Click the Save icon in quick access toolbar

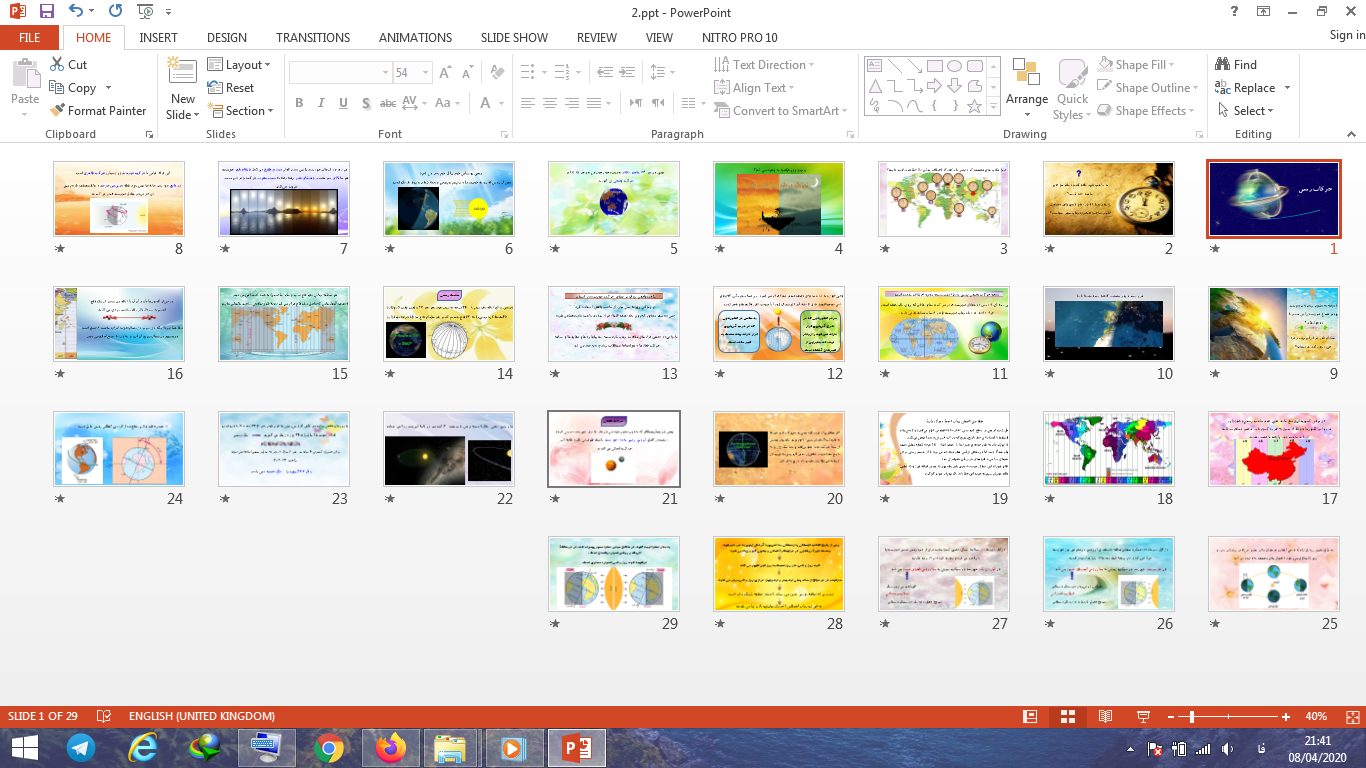47,12
